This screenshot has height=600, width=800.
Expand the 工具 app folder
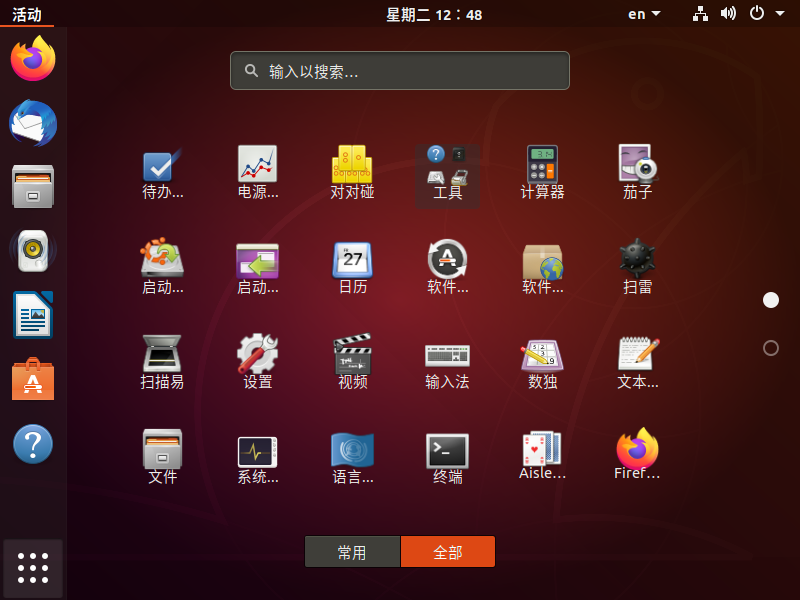[x=447, y=165]
